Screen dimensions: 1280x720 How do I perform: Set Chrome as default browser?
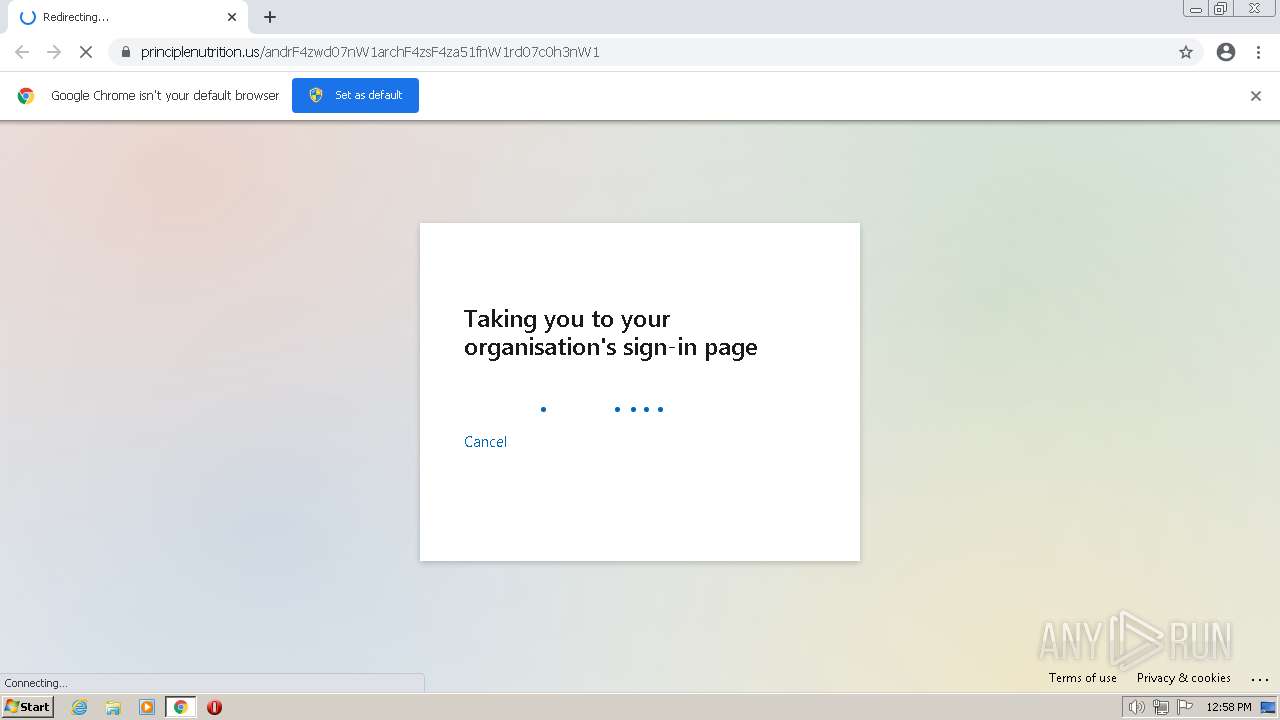pyautogui.click(x=355, y=95)
